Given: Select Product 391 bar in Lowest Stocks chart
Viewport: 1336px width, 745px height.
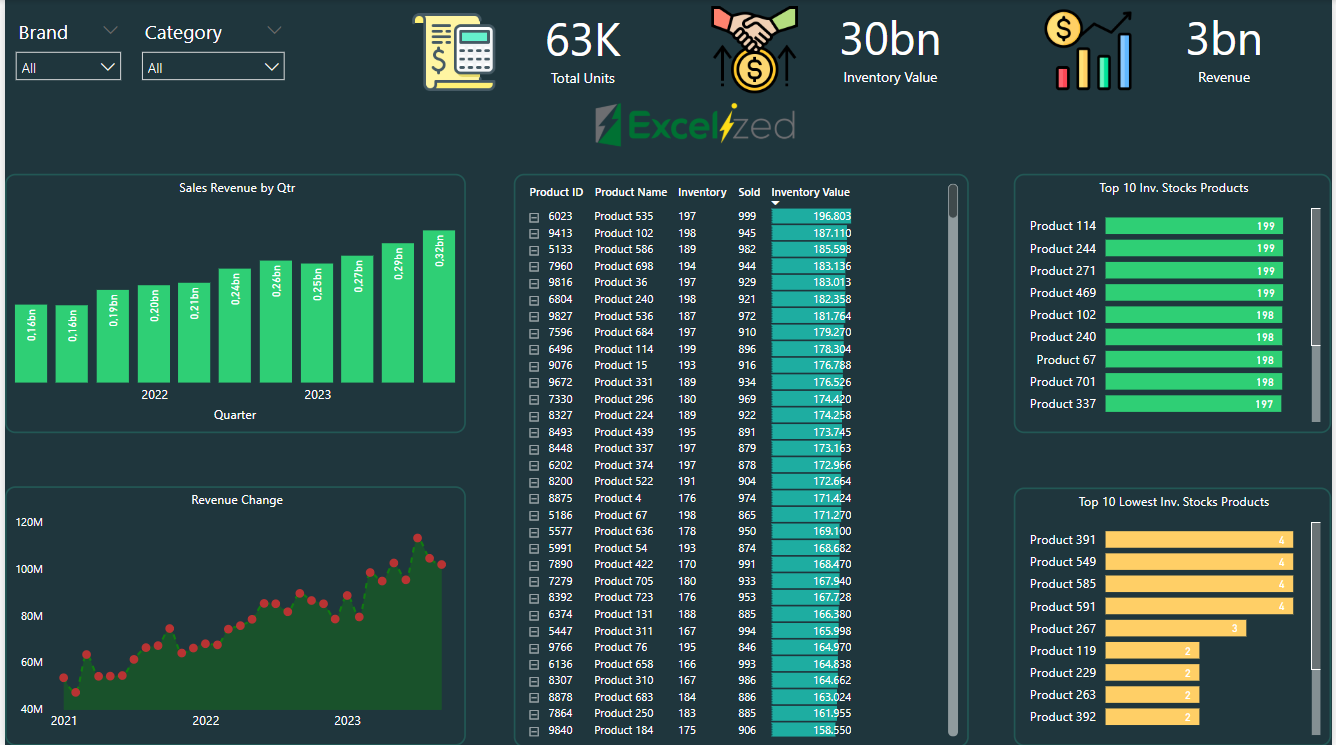Looking at the screenshot, I should (x=1199, y=539).
